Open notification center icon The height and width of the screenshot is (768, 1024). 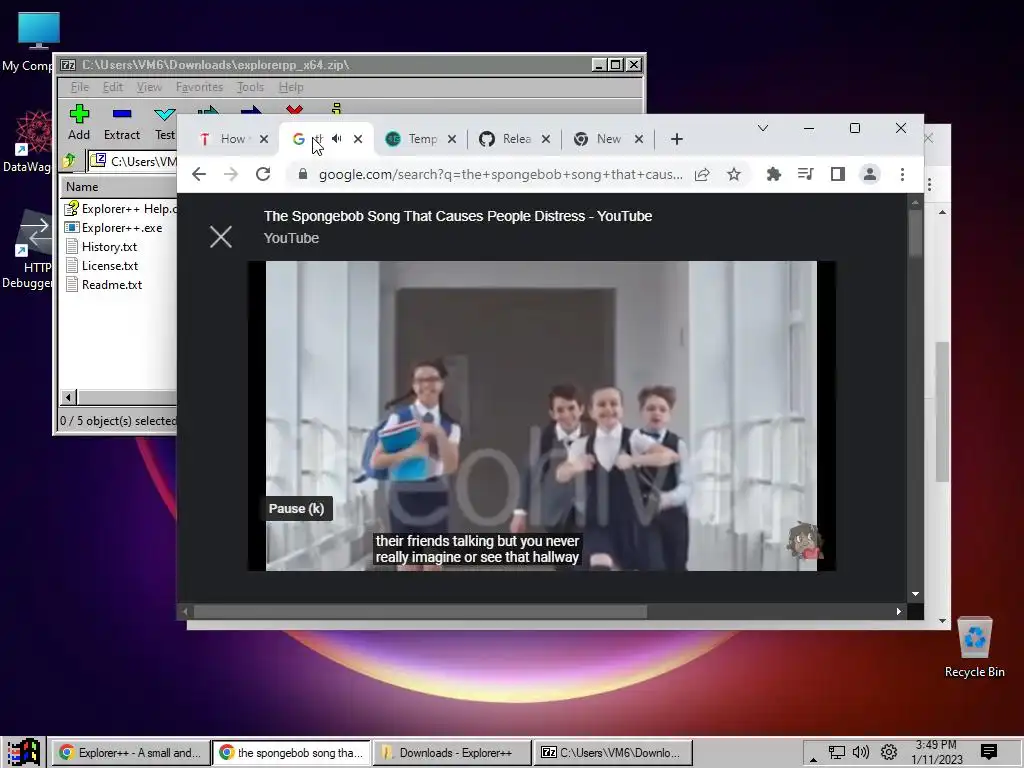[x=989, y=752]
